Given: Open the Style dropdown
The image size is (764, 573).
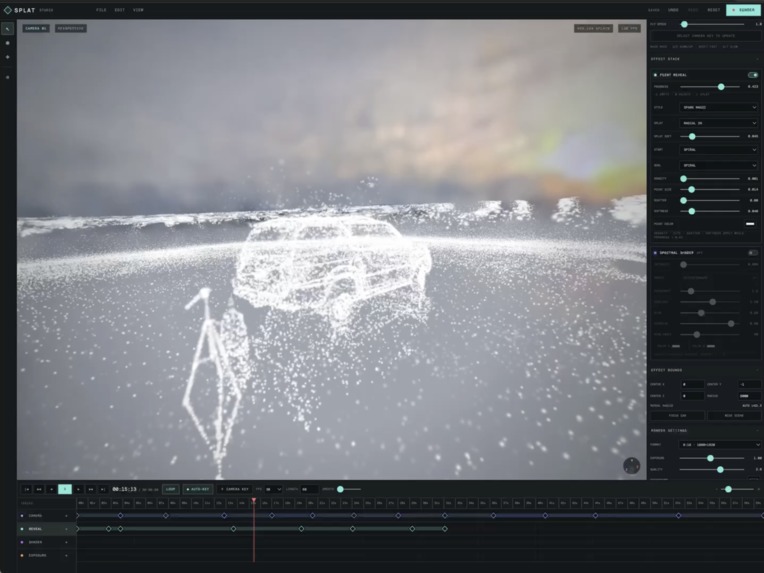Looking at the screenshot, I should [719, 107].
